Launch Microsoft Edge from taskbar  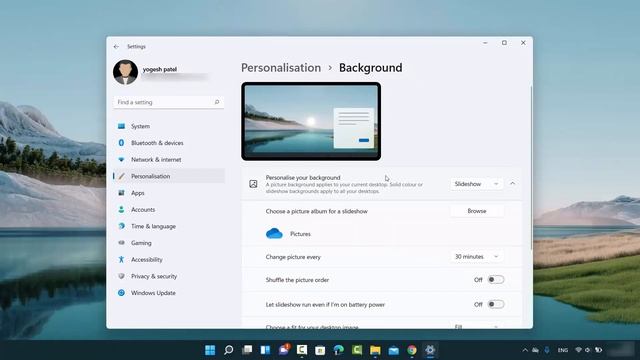click(338, 350)
